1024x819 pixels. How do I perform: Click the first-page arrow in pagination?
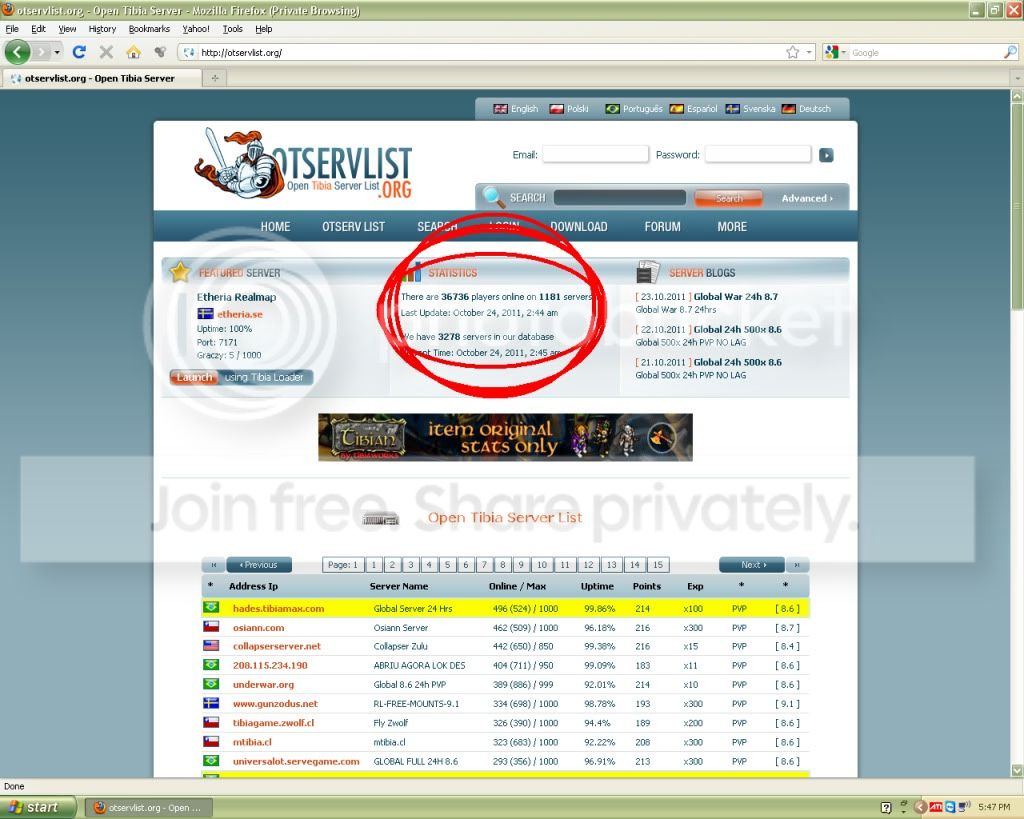[x=214, y=565]
